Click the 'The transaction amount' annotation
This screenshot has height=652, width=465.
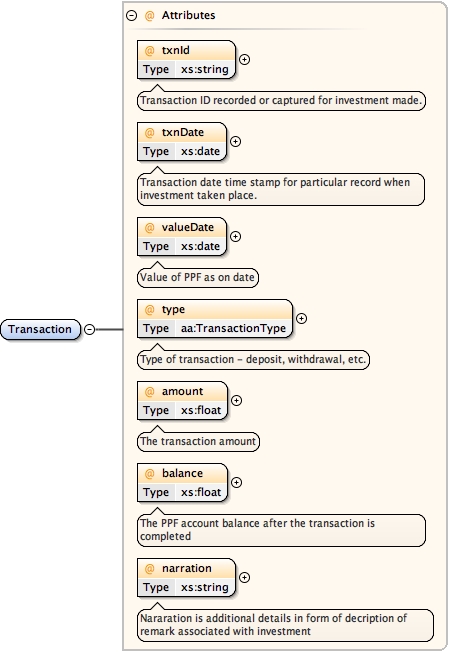(x=198, y=441)
